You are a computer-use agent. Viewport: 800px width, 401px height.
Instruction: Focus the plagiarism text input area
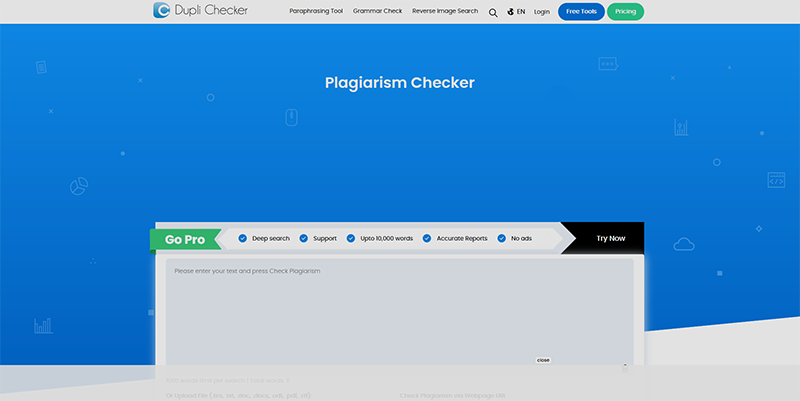(x=399, y=310)
